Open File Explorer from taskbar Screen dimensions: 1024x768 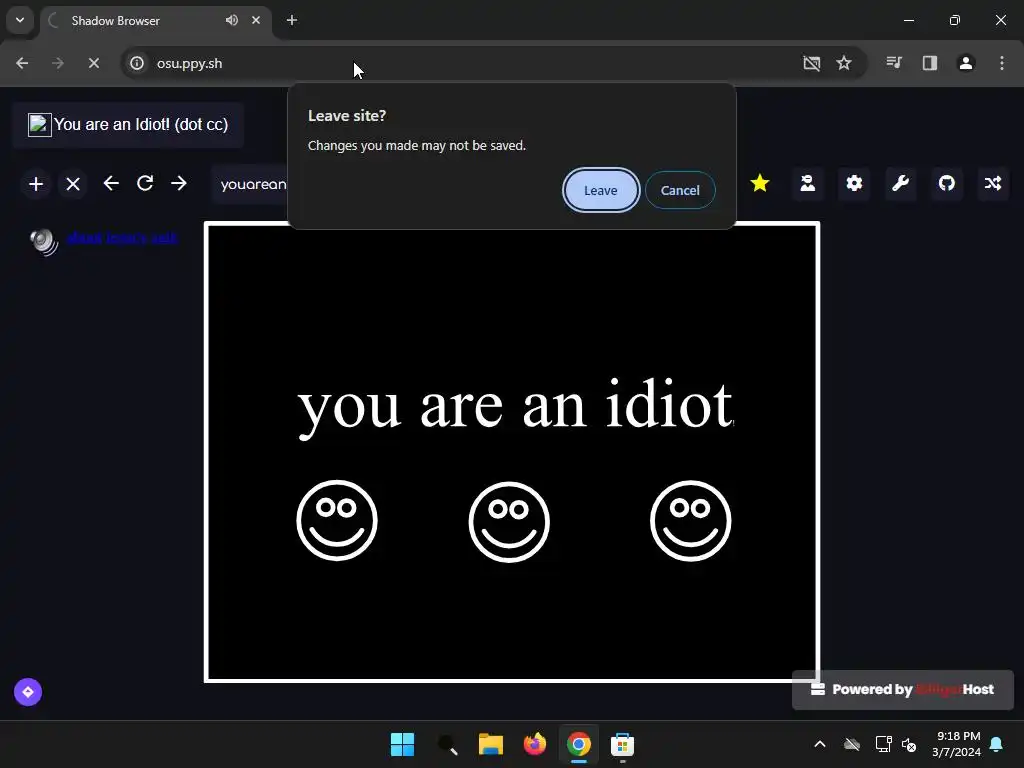pyautogui.click(x=490, y=744)
